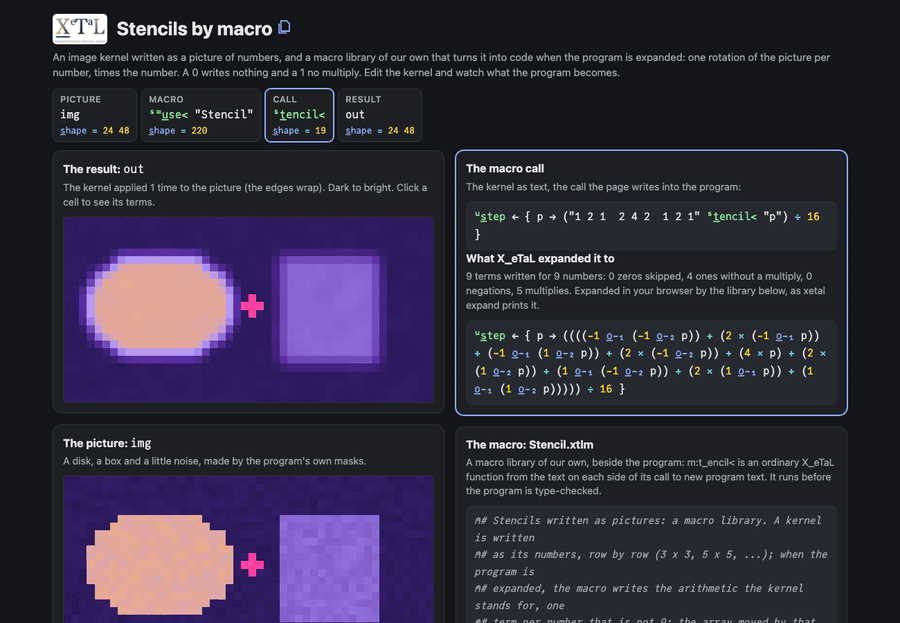
Task: Click the "The picture: img" heading
Action: (107, 443)
